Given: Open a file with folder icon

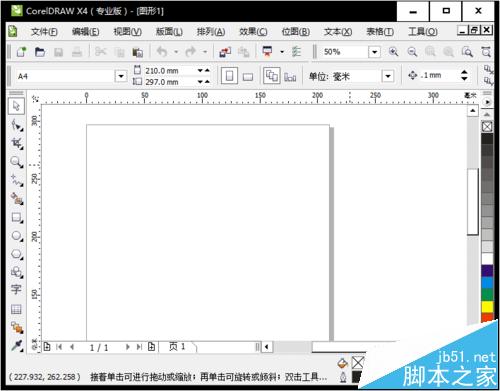Looking at the screenshot, I should tap(40, 52).
